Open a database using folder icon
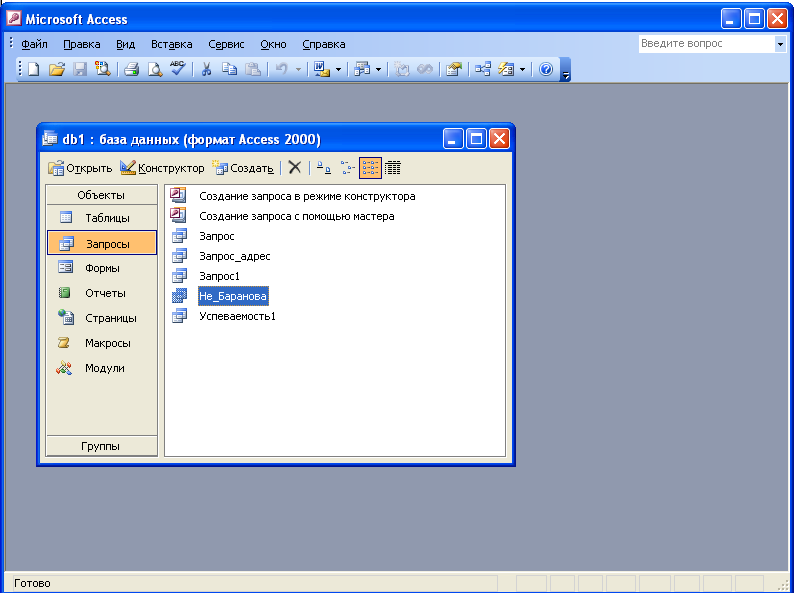The image size is (794, 593). point(57,69)
